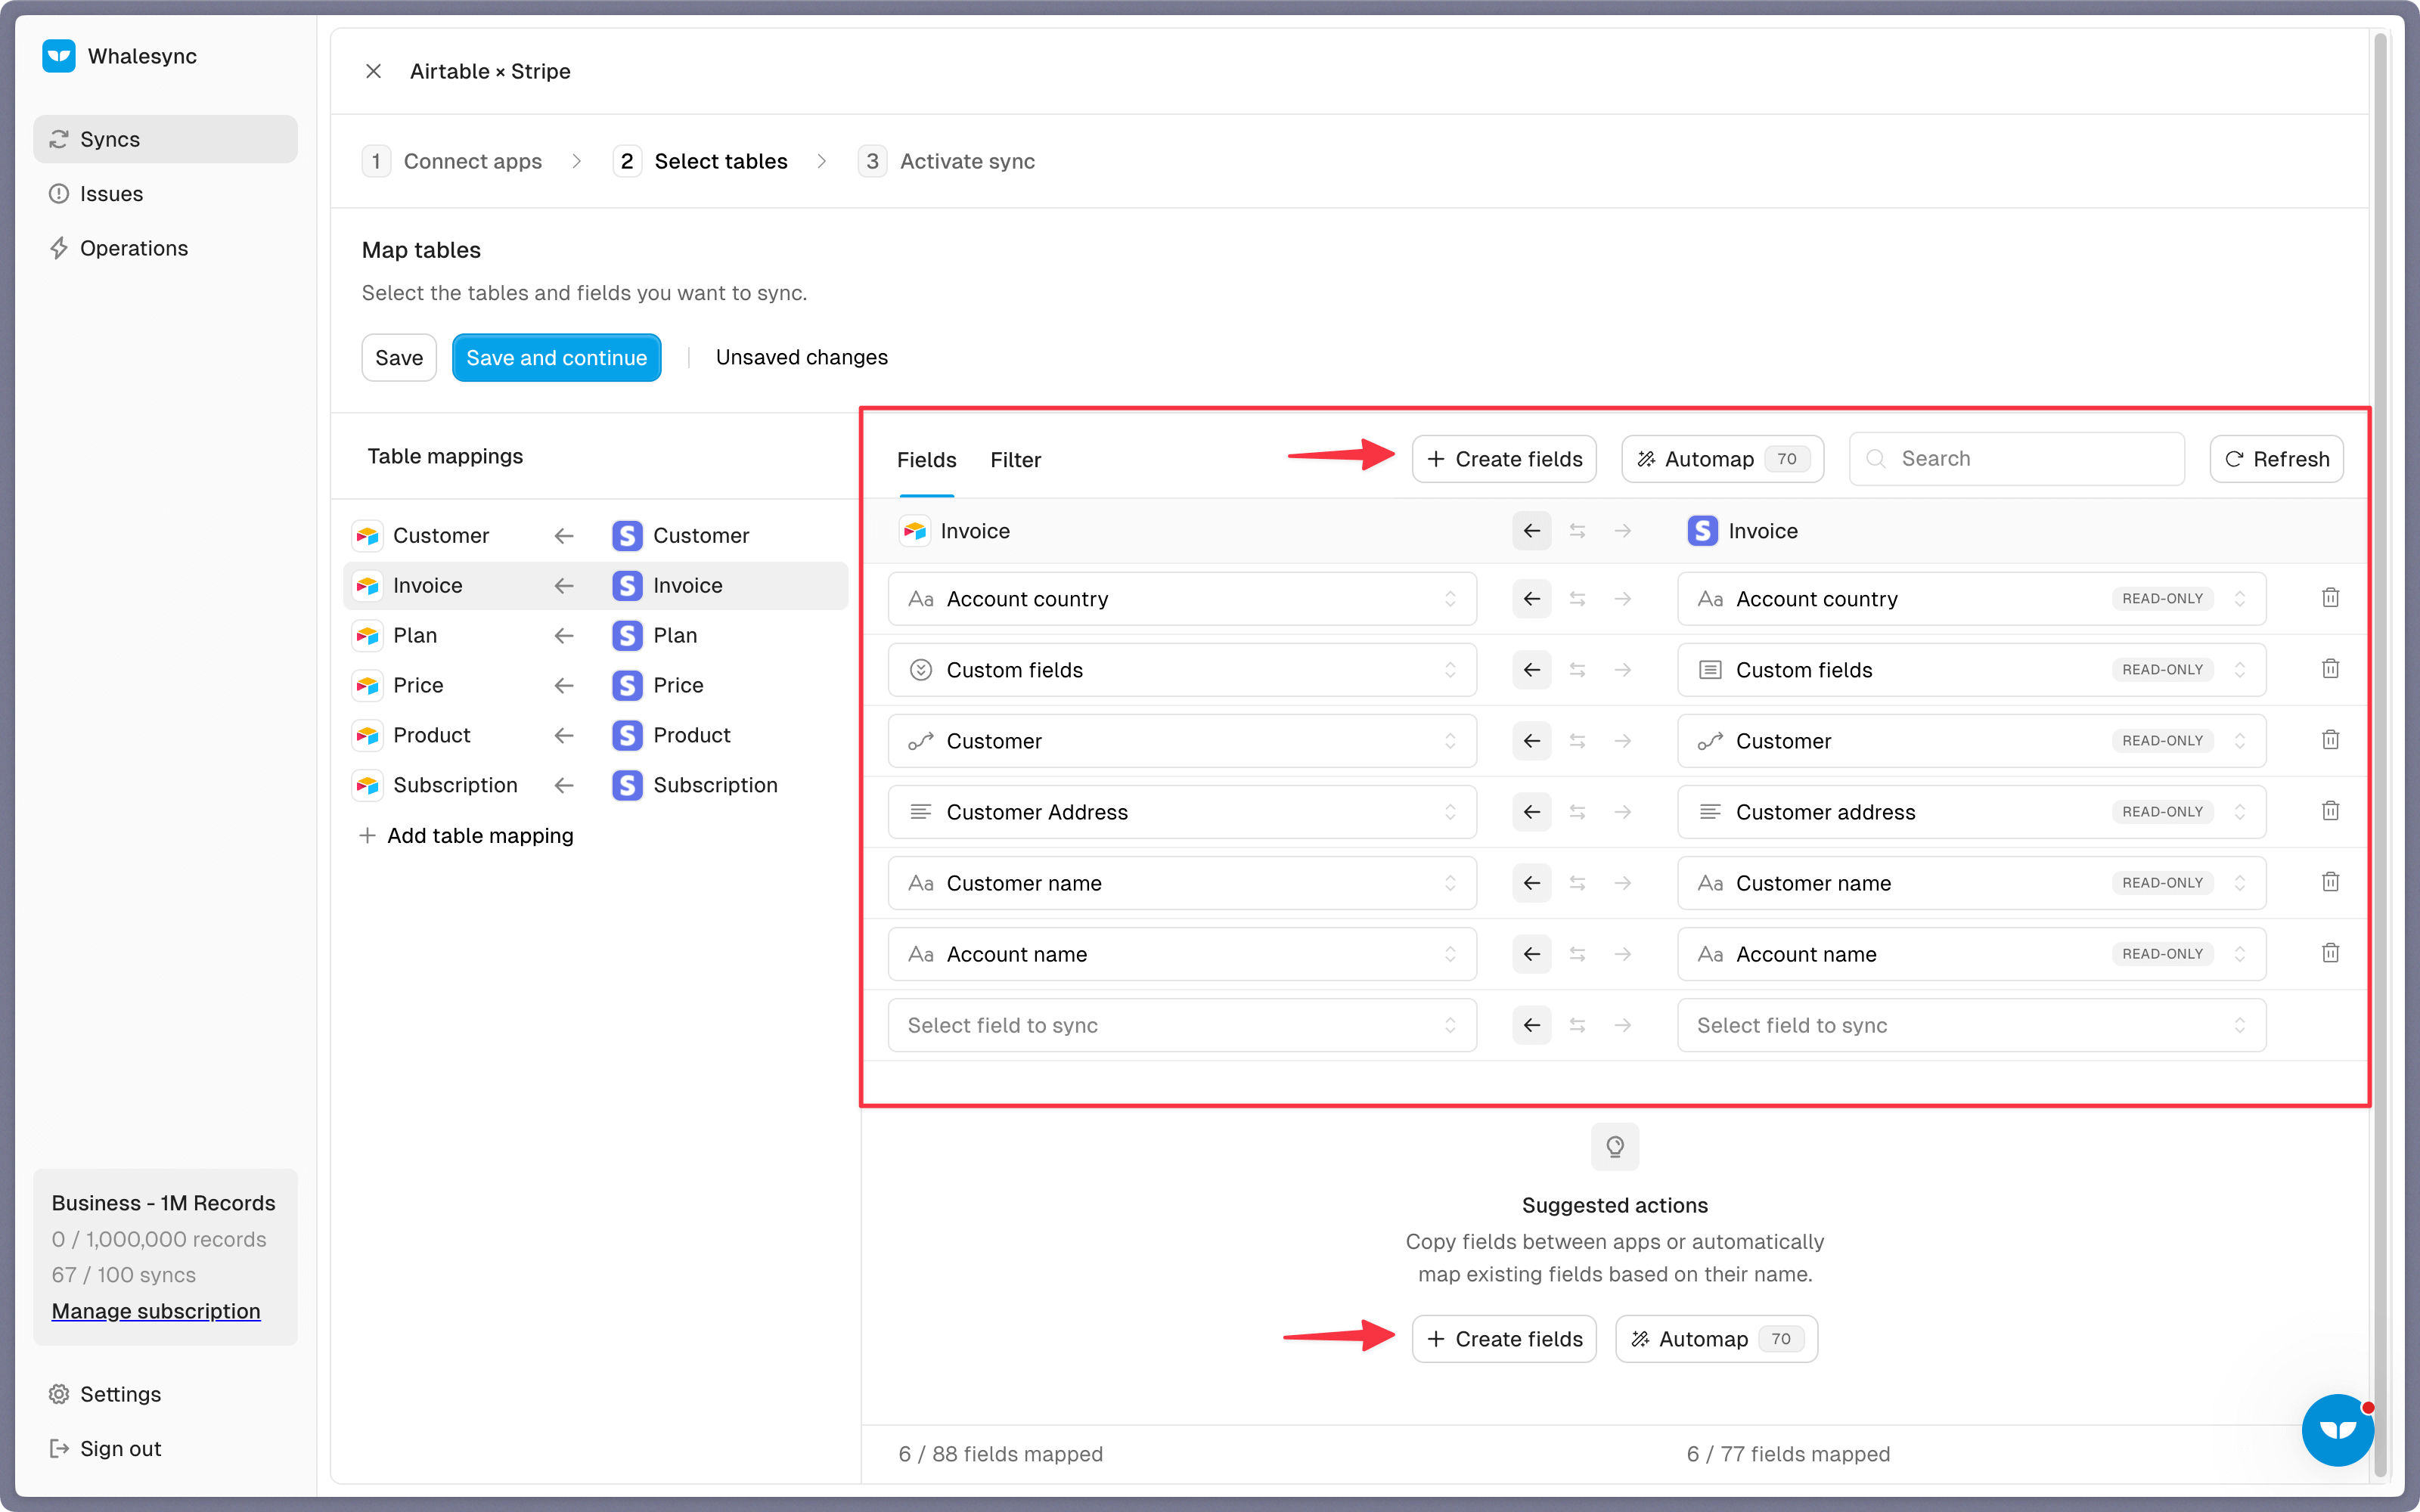Click the top Automap button
Image resolution: width=2420 pixels, height=1512 pixels.
[1722, 459]
